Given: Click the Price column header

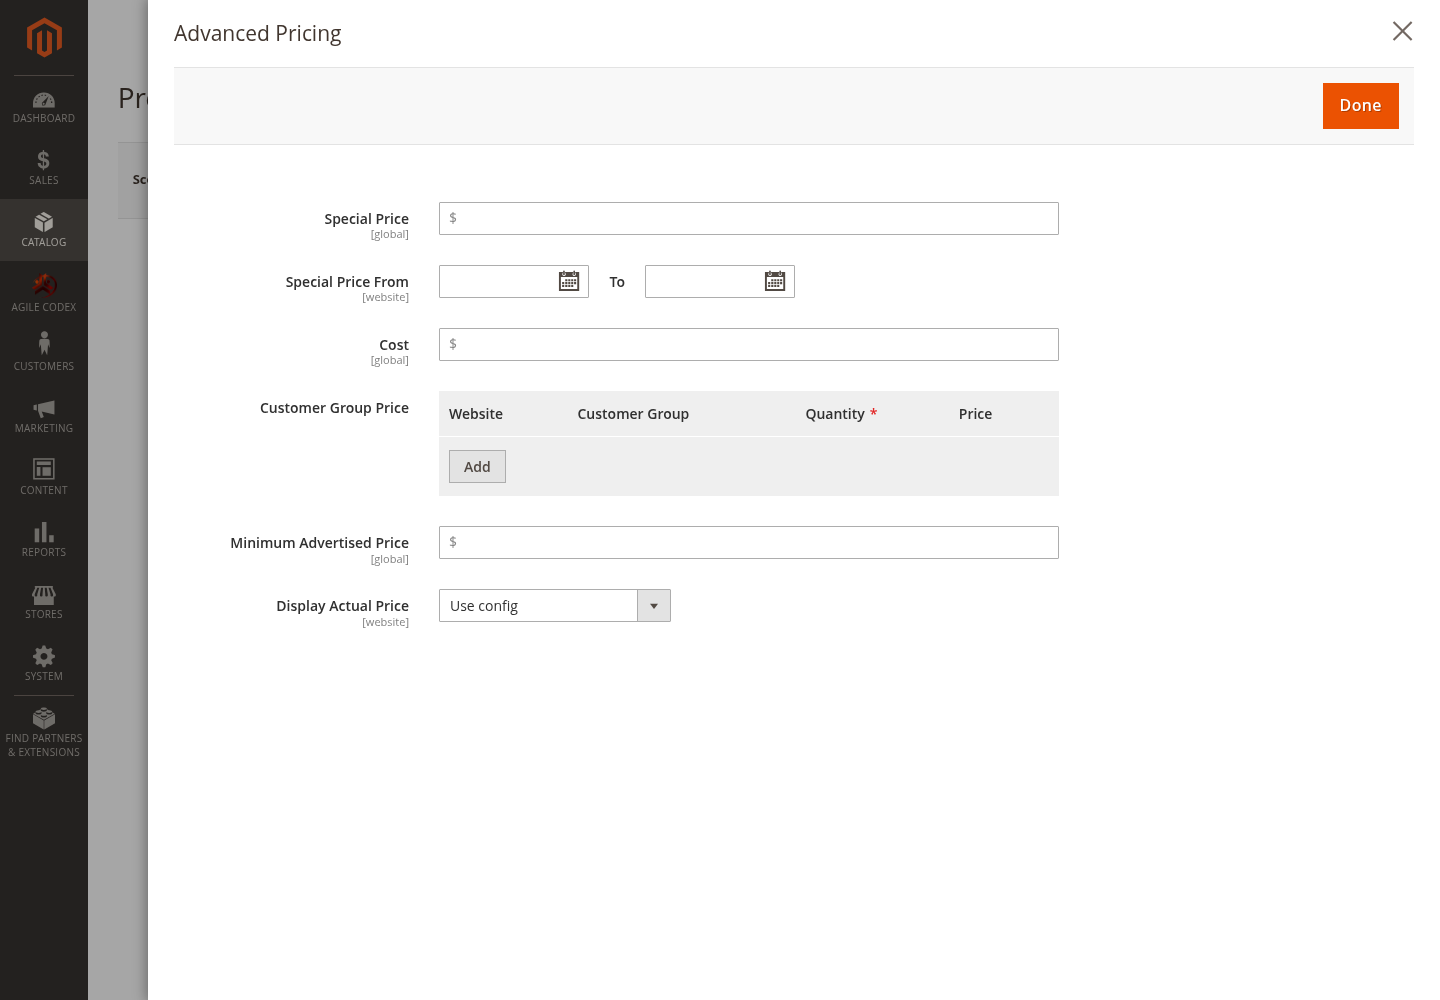Looking at the screenshot, I should click(x=975, y=414).
